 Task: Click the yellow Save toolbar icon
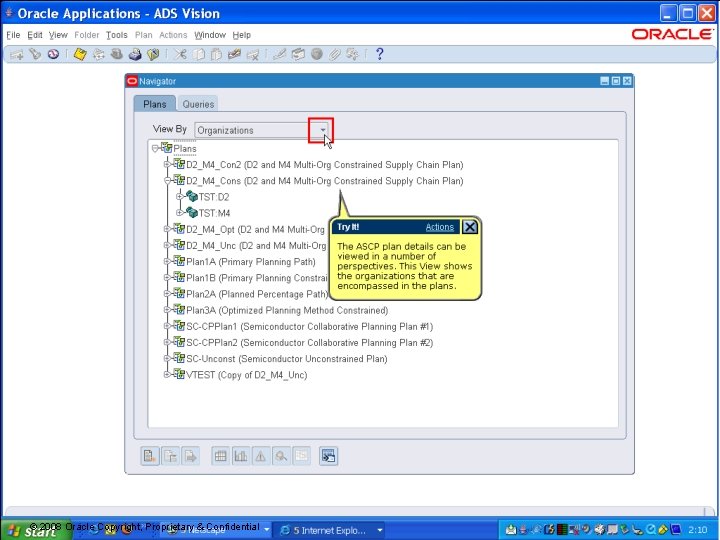[x=80, y=55]
